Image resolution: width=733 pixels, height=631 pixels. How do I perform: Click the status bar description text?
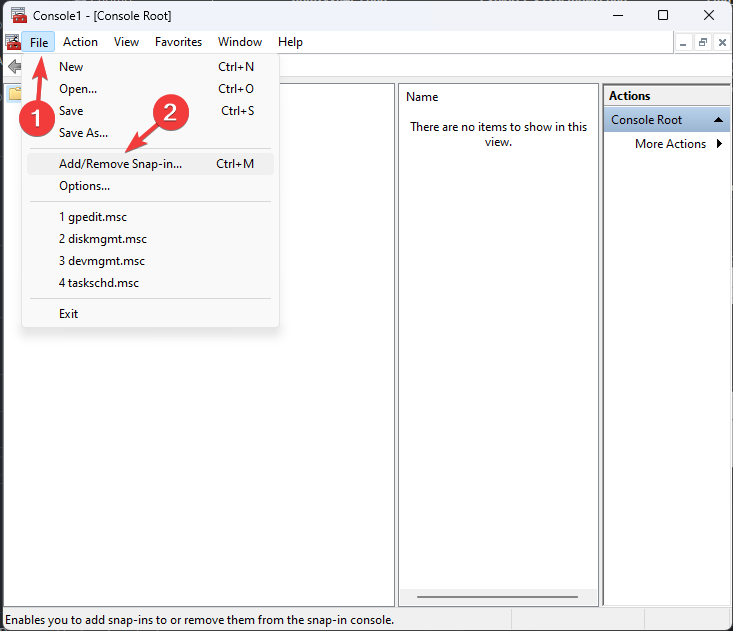tap(200, 620)
